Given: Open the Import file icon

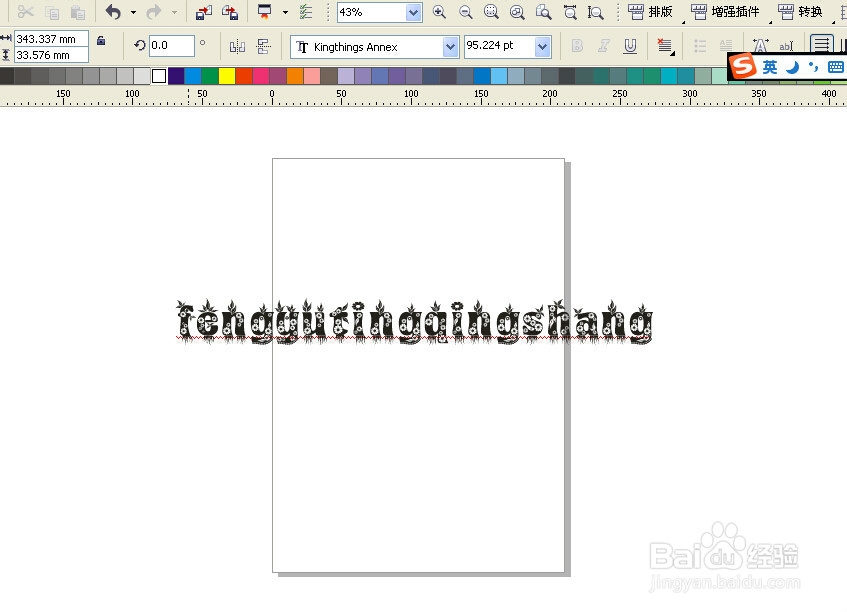Looking at the screenshot, I should (204, 12).
